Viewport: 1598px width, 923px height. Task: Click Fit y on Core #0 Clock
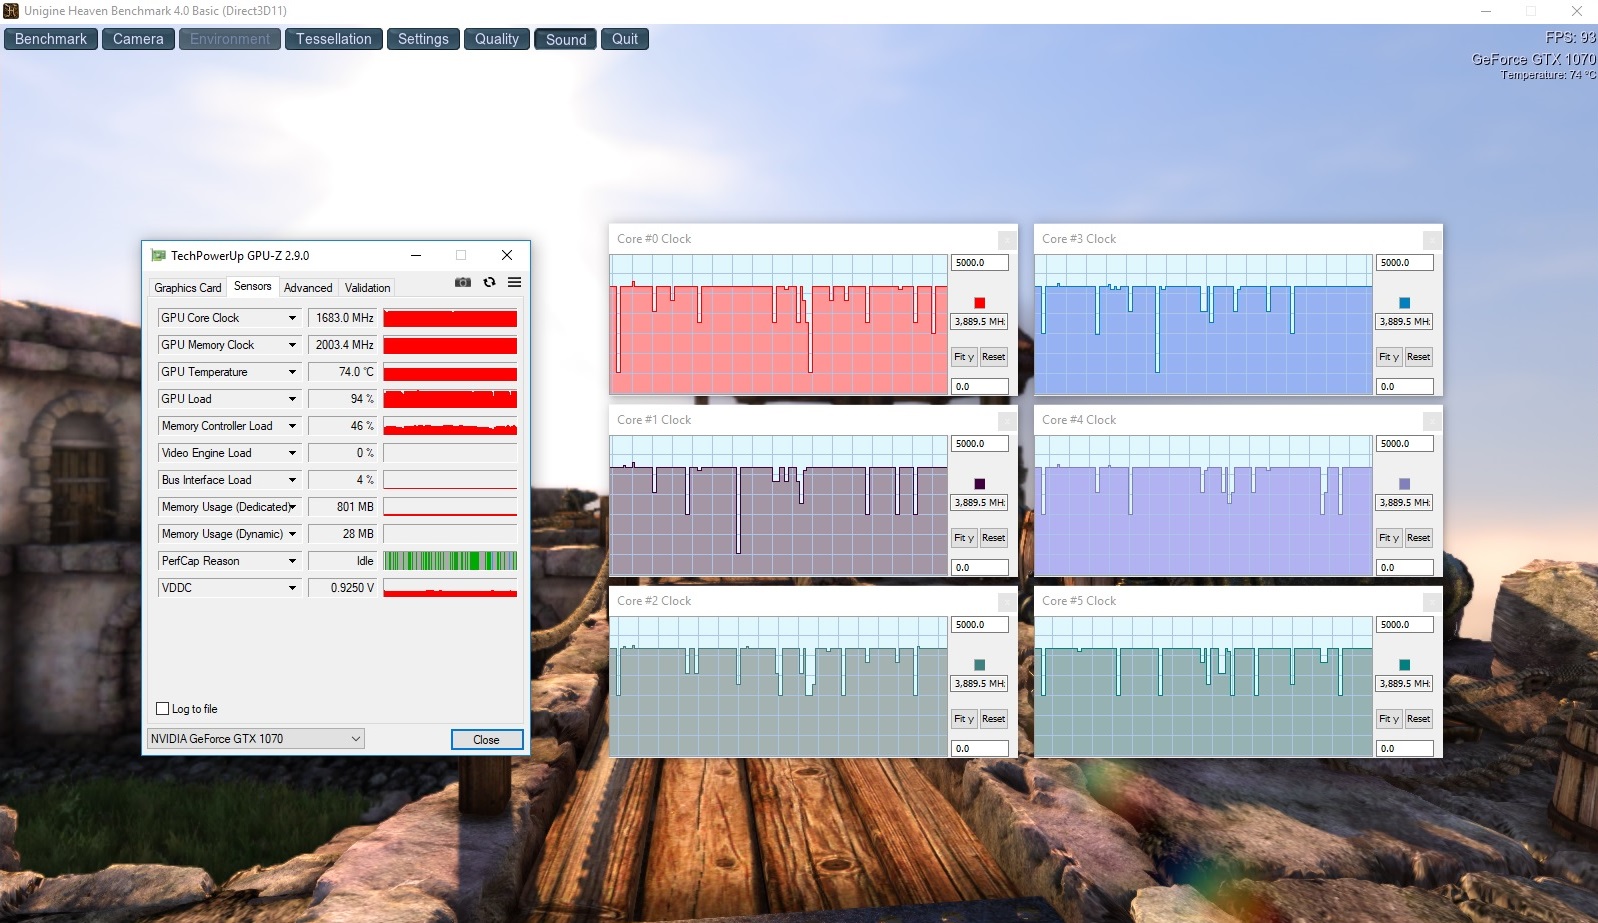pos(964,357)
